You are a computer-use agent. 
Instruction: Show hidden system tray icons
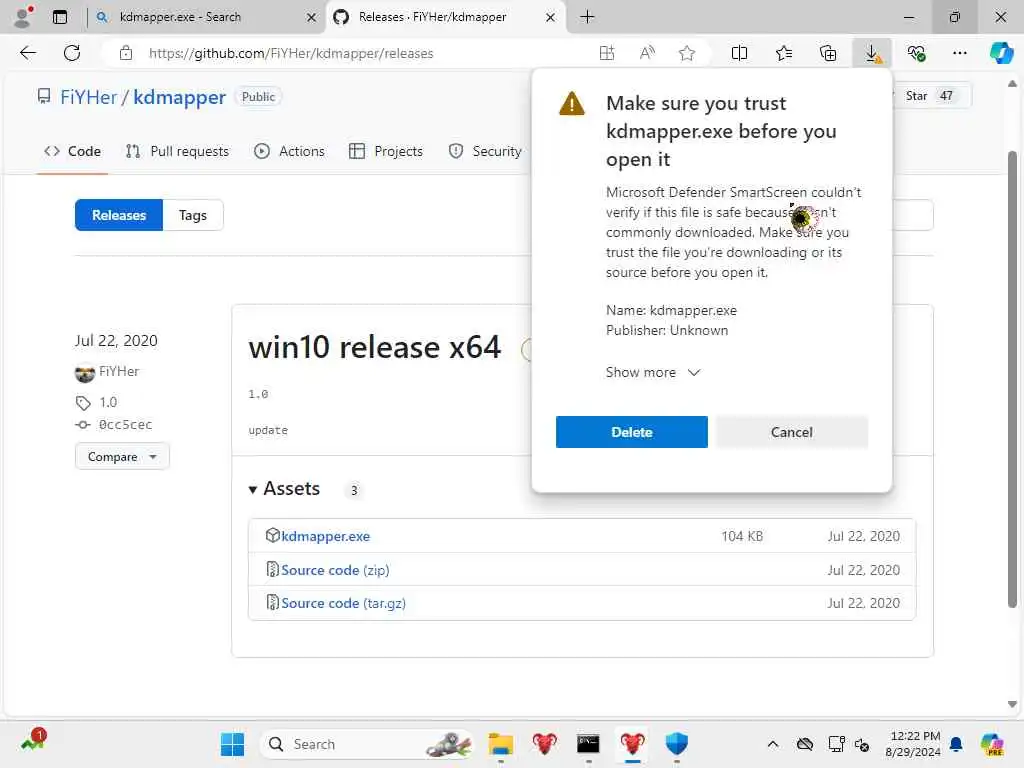click(x=773, y=744)
